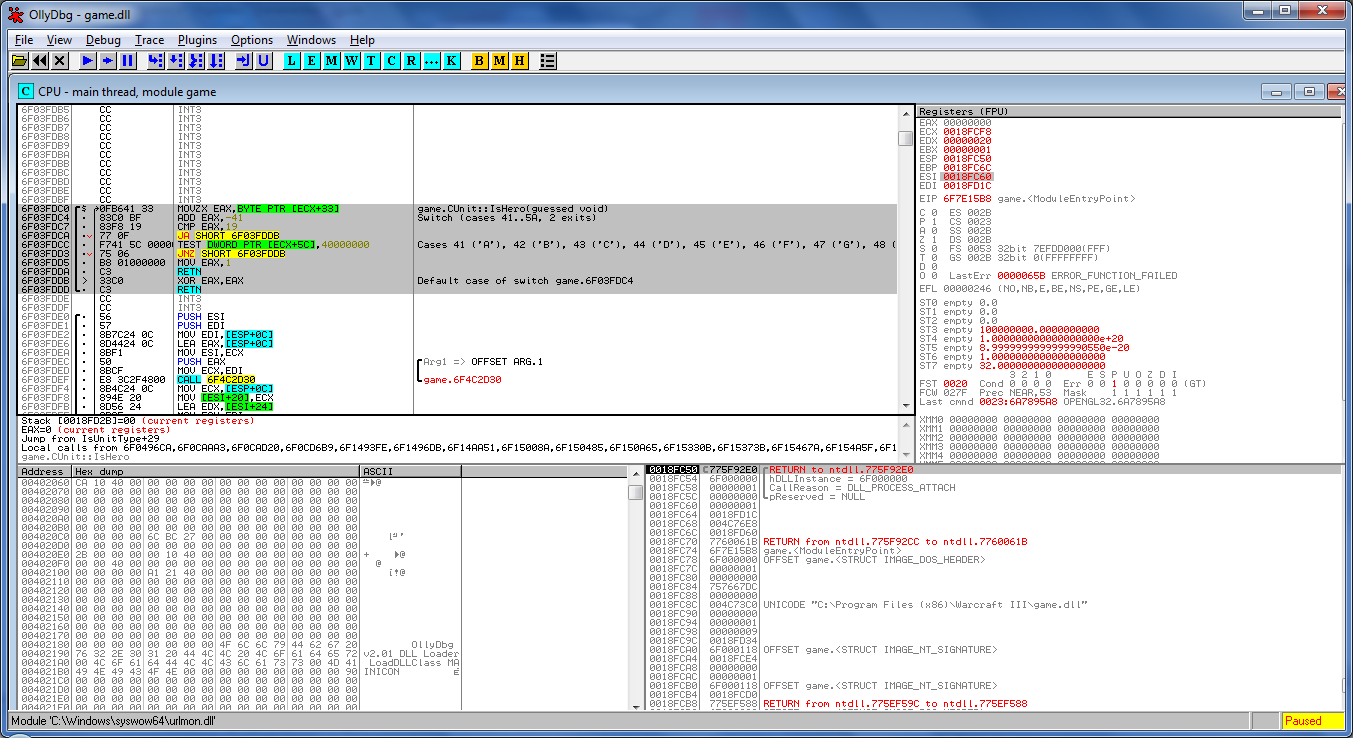Click the Trace into toolbar icon
The height and width of the screenshot is (738, 1353).
[196, 61]
